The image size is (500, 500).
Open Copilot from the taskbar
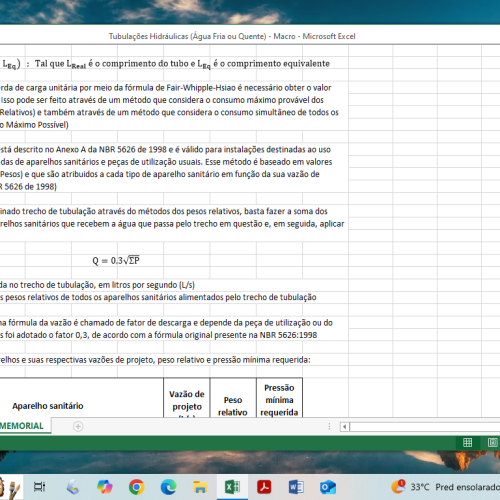coord(105,487)
